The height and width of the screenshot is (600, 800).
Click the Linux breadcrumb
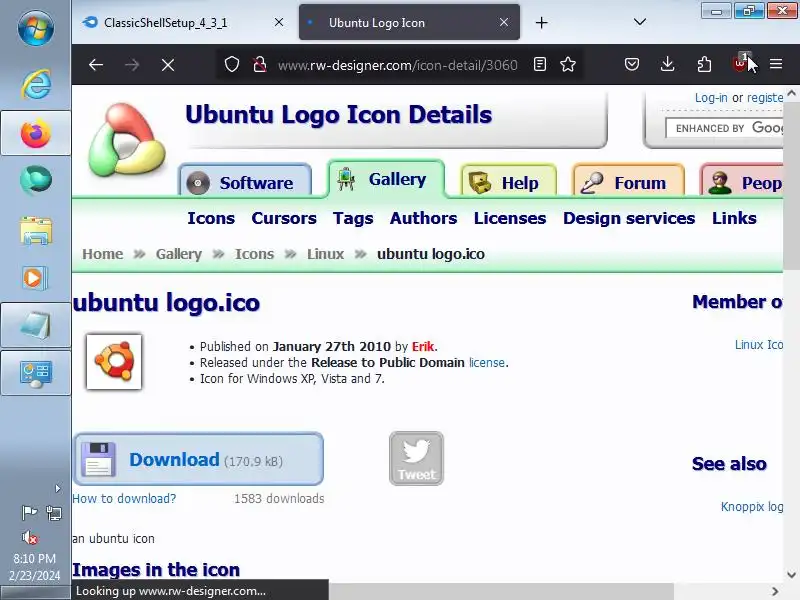click(325, 254)
